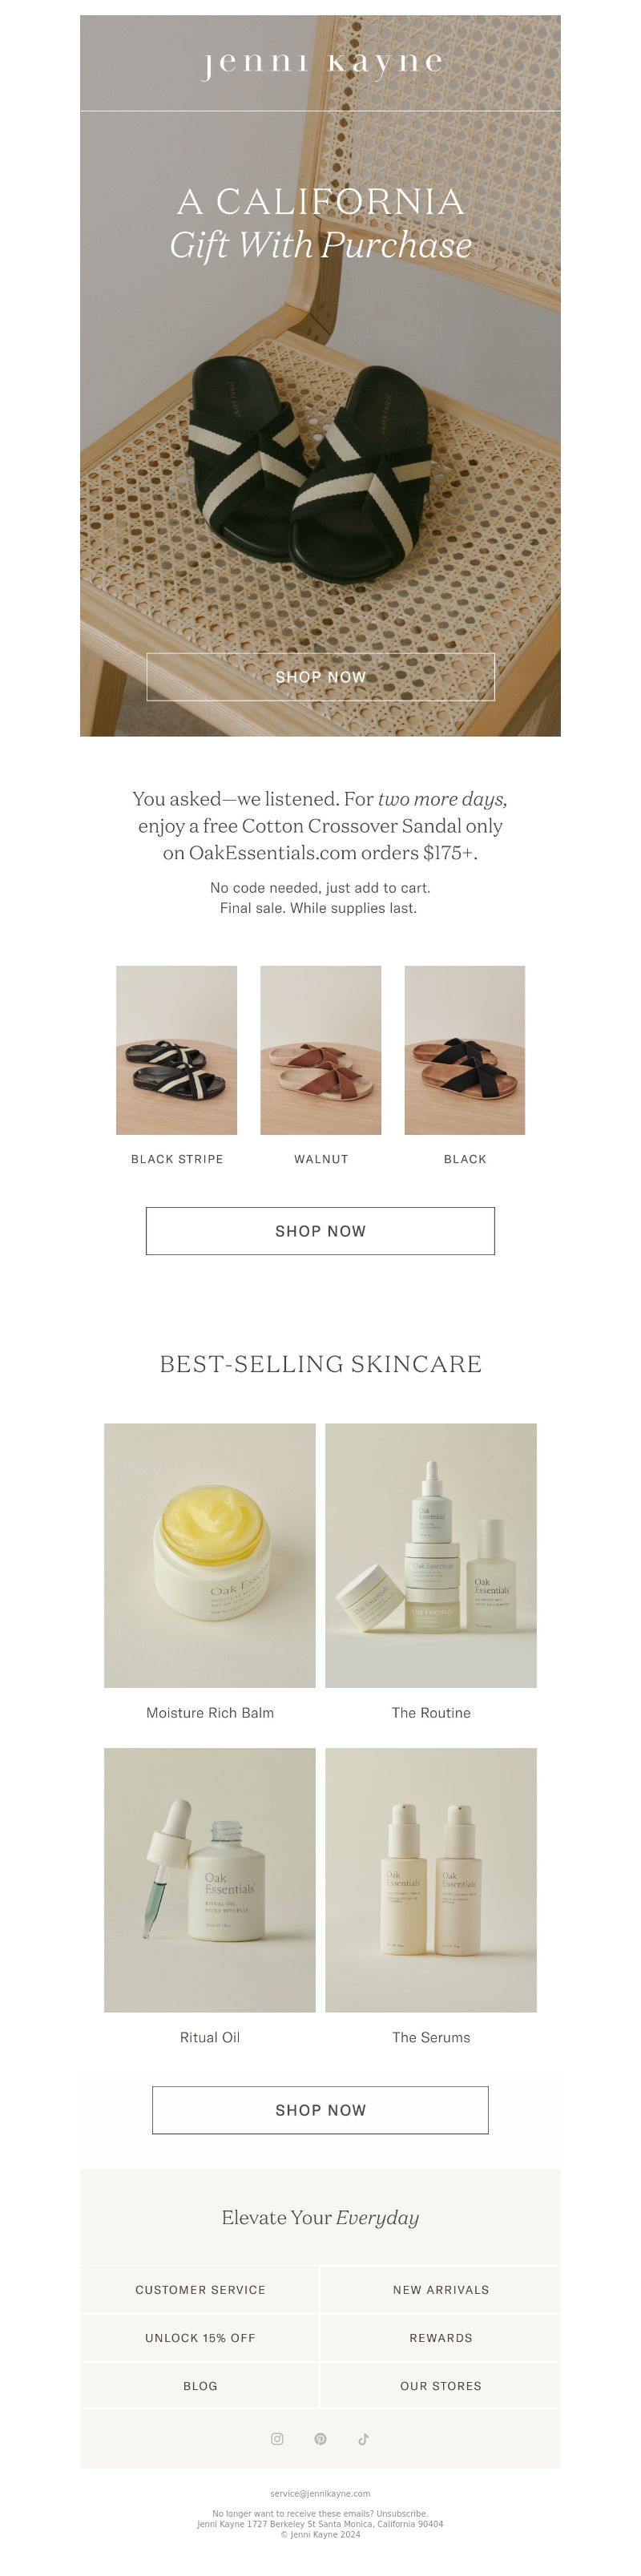641x2576 pixels.
Task: Click the Jenni Kayne logo at top
Action: coord(321,63)
